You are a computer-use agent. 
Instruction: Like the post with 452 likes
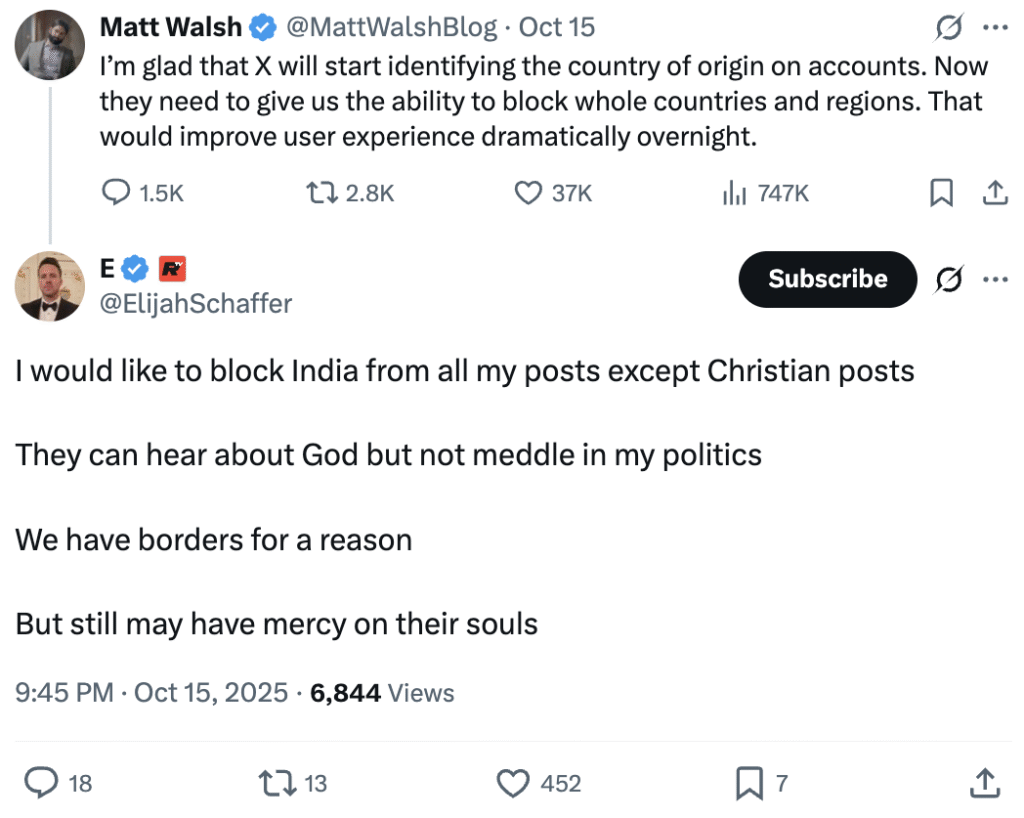513,783
